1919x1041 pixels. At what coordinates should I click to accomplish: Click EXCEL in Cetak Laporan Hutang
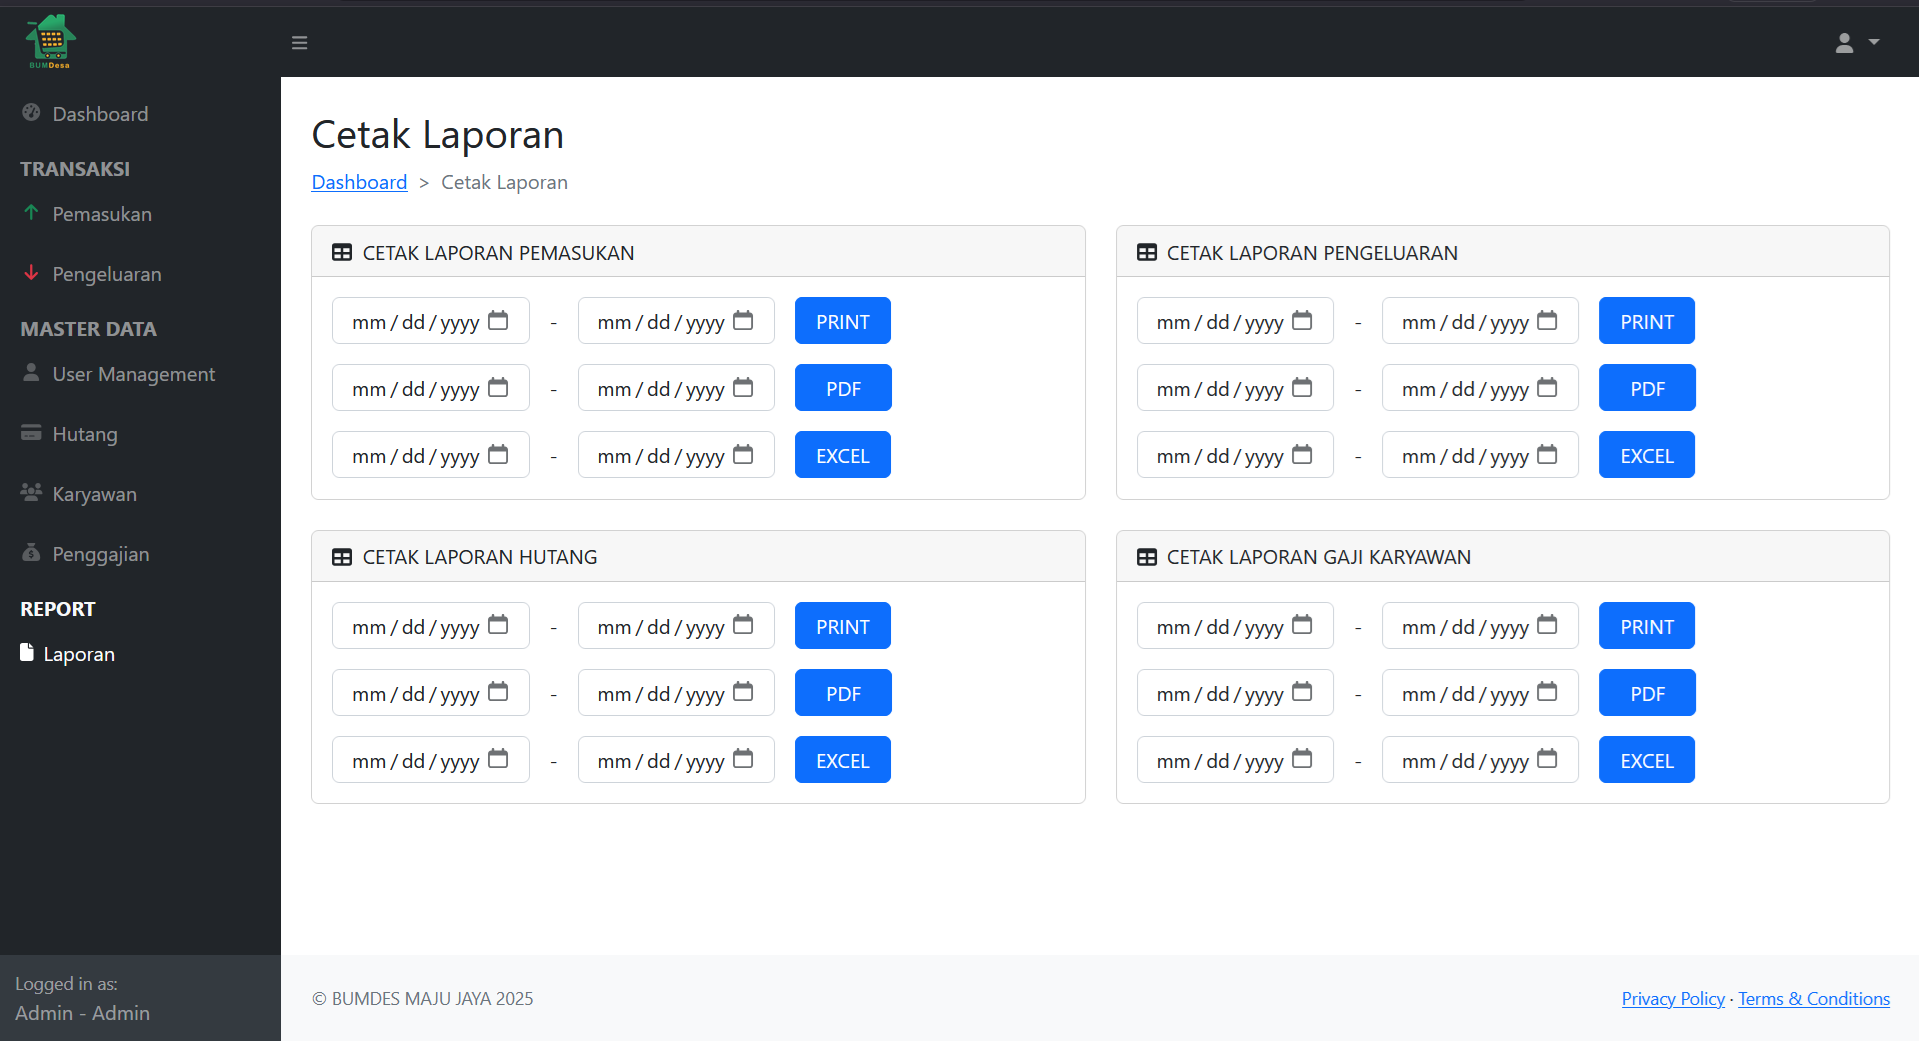click(843, 760)
